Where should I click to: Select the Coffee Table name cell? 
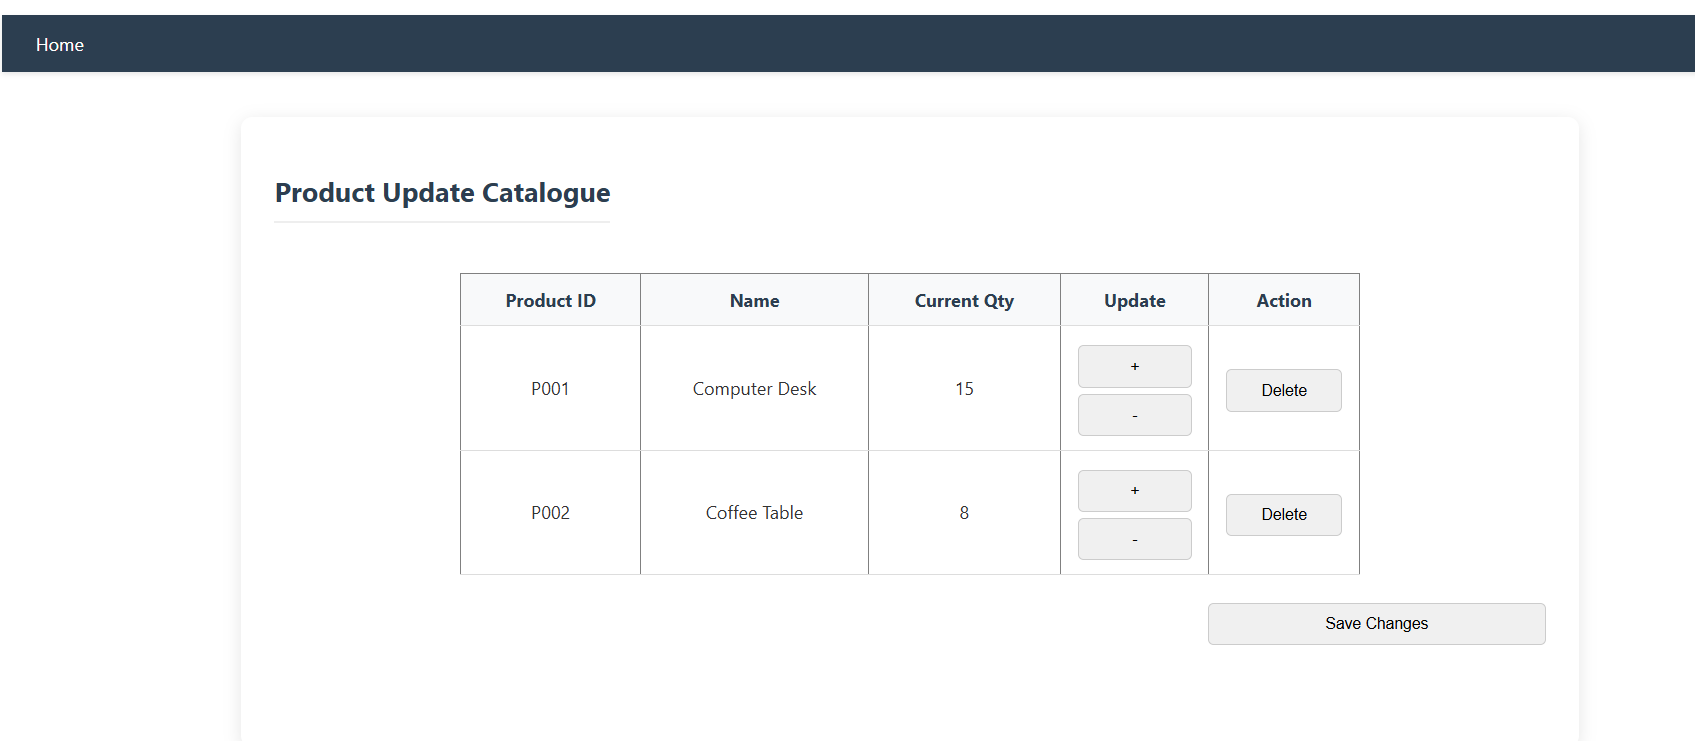pyautogui.click(x=754, y=513)
